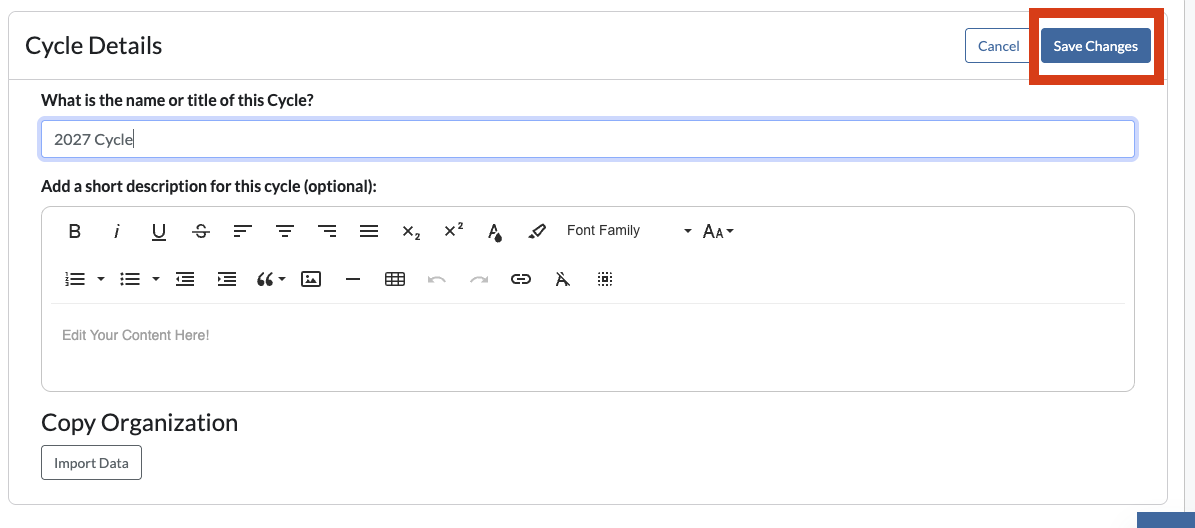
Task: Justify the text alignment
Action: pos(369,231)
